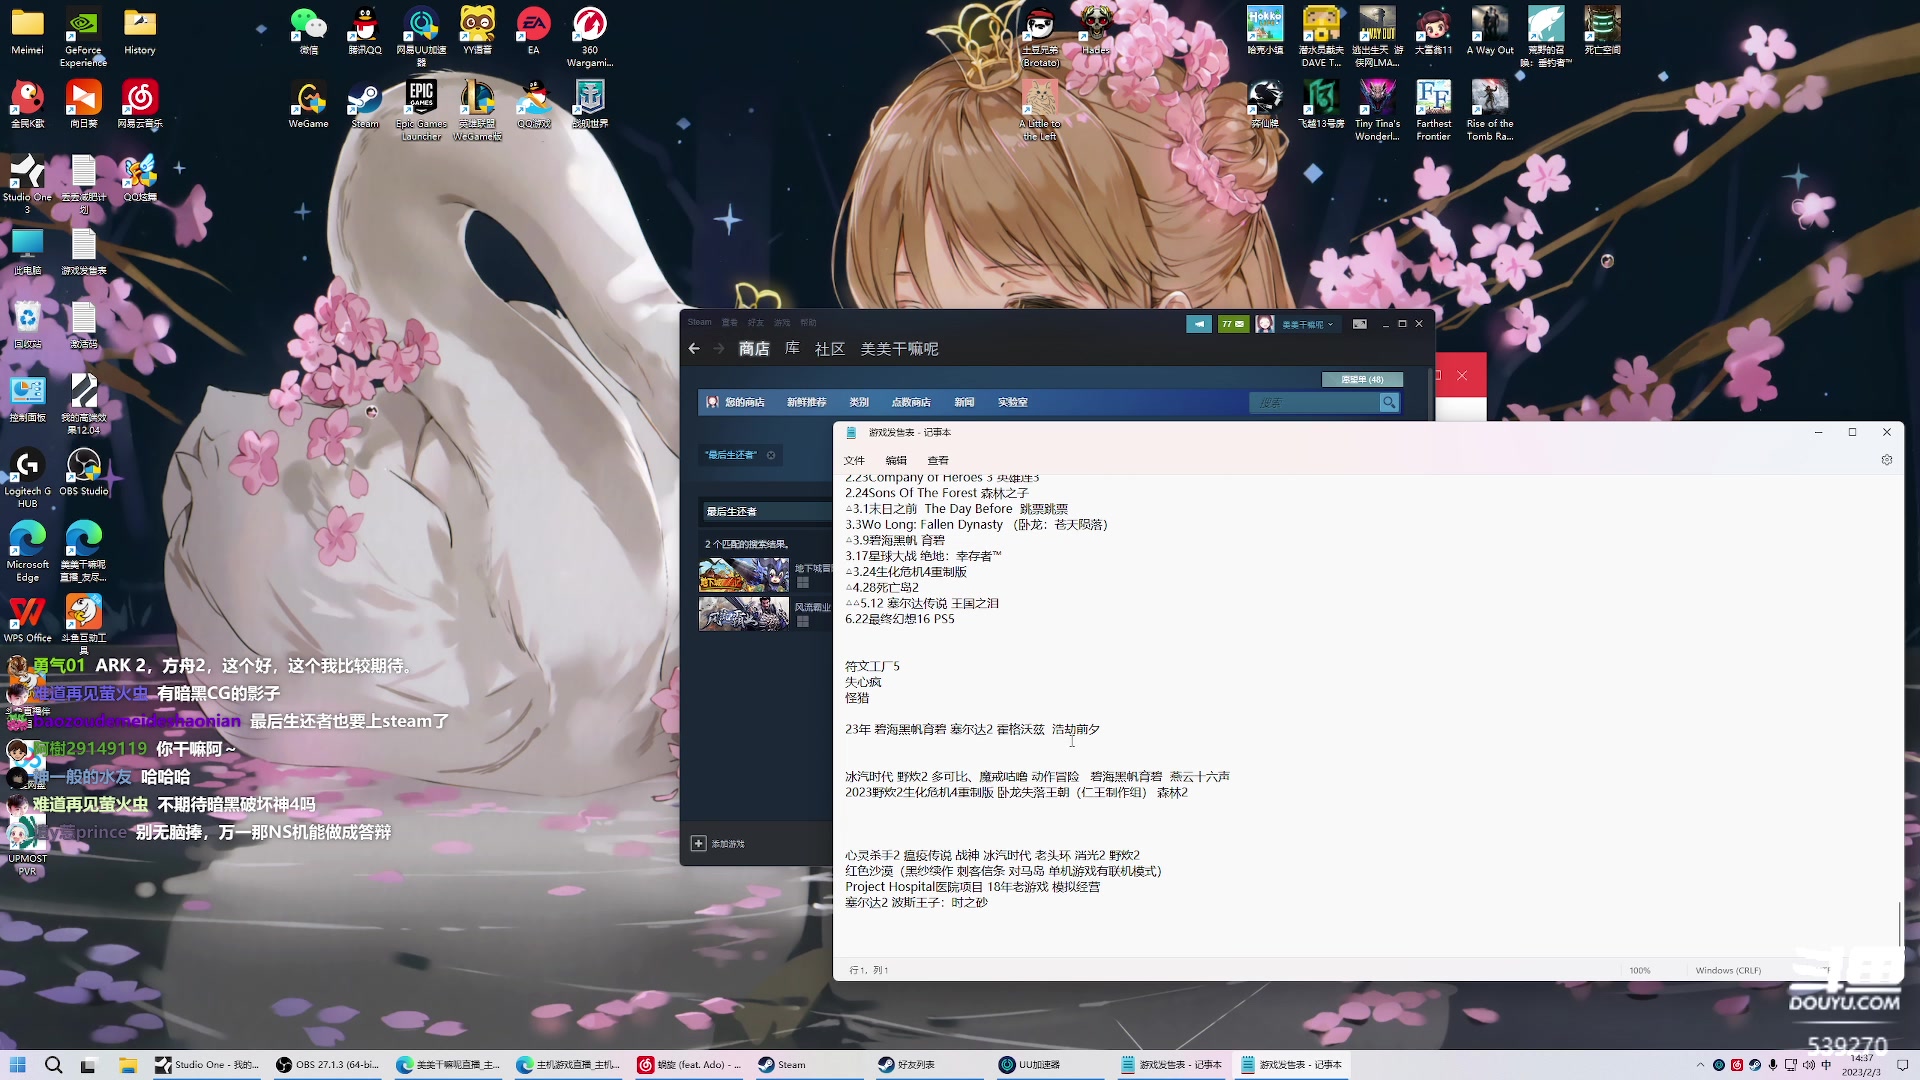Image resolution: width=1920 pixels, height=1080 pixels.
Task: Open File Explorer from the taskbar
Action: [x=128, y=1065]
